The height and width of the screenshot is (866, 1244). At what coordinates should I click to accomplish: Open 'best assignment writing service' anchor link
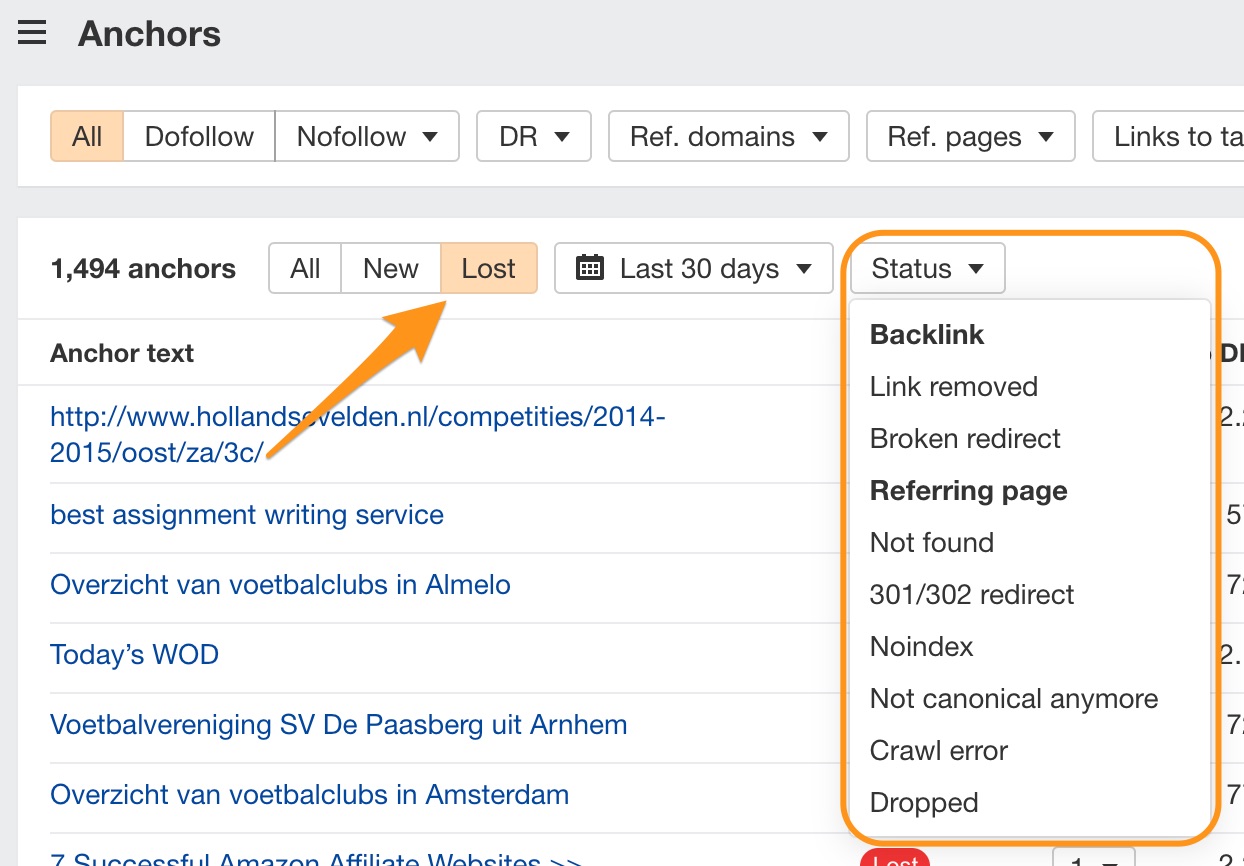[x=247, y=515]
